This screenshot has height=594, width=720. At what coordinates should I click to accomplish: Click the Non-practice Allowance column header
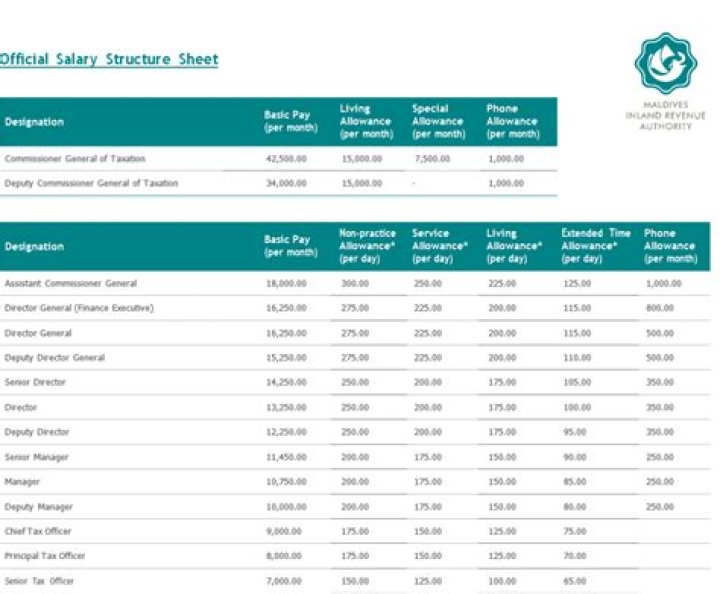click(x=367, y=246)
